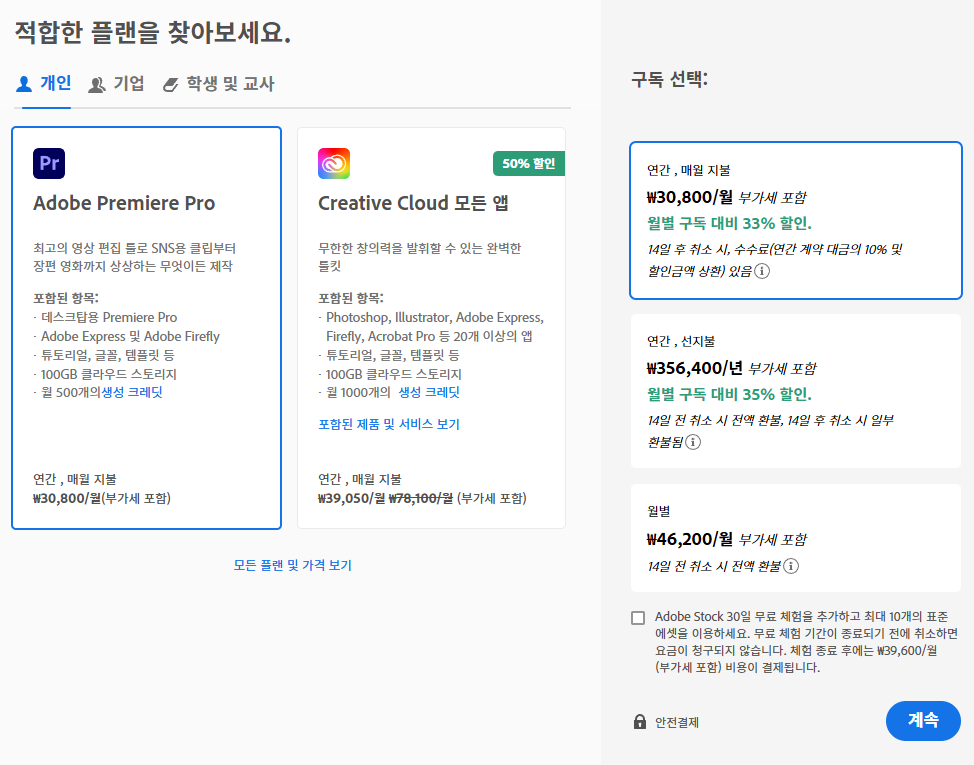Click the ₩30,800/월 price in Premiere Pro card

[67, 499]
